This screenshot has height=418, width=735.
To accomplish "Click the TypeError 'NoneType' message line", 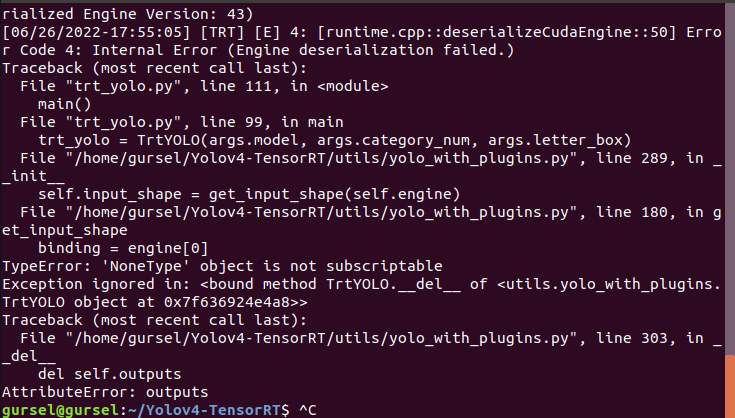I will (x=222, y=266).
